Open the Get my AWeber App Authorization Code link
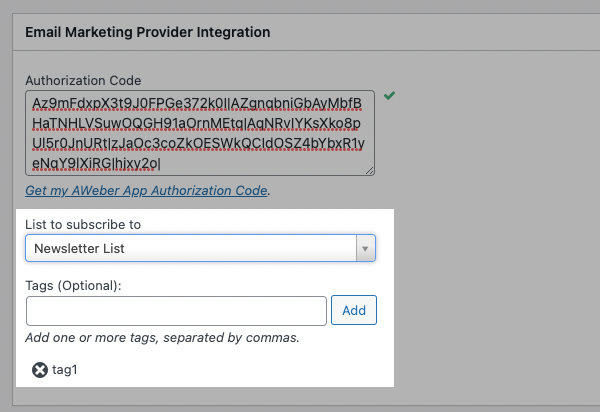The height and width of the screenshot is (412, 600). click(147, 190)
